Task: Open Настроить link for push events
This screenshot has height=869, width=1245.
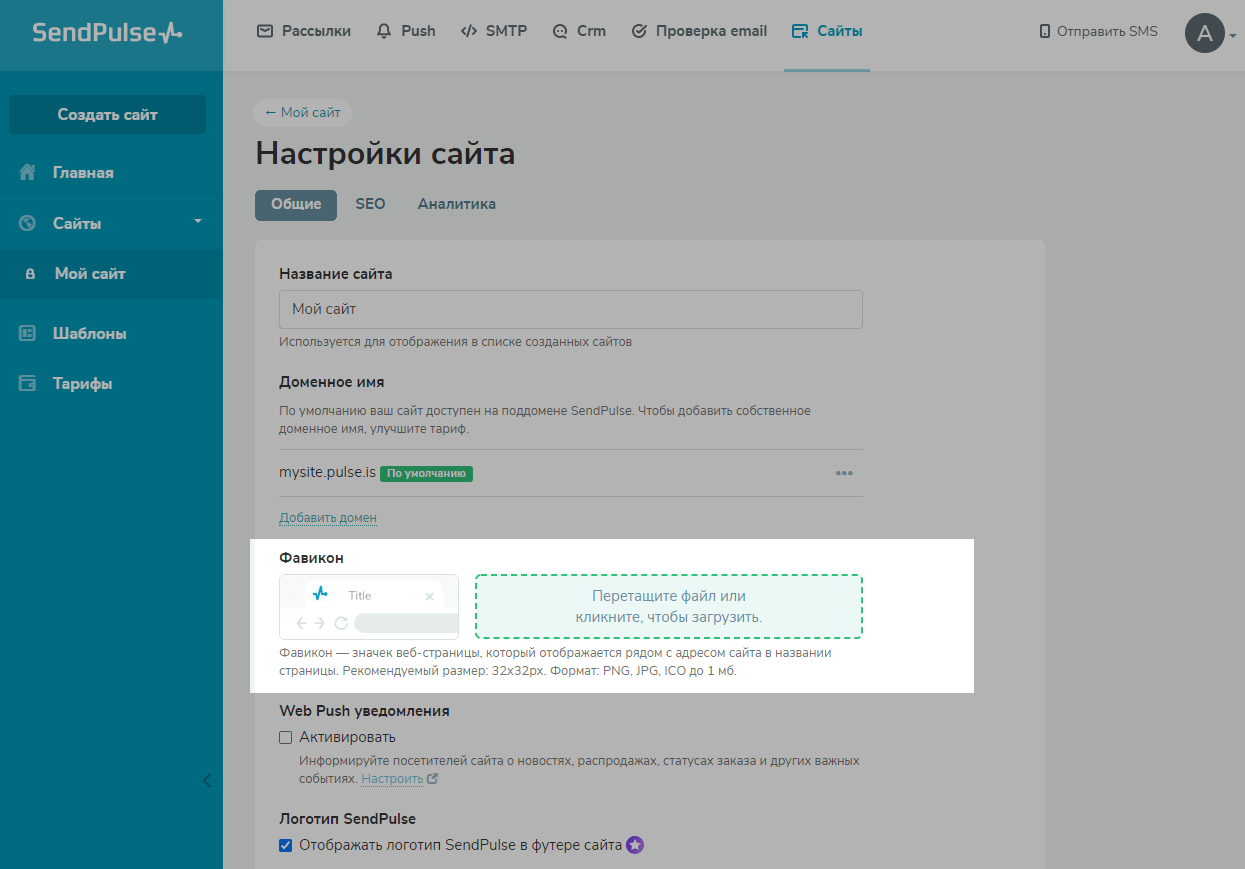Action: 392,778
